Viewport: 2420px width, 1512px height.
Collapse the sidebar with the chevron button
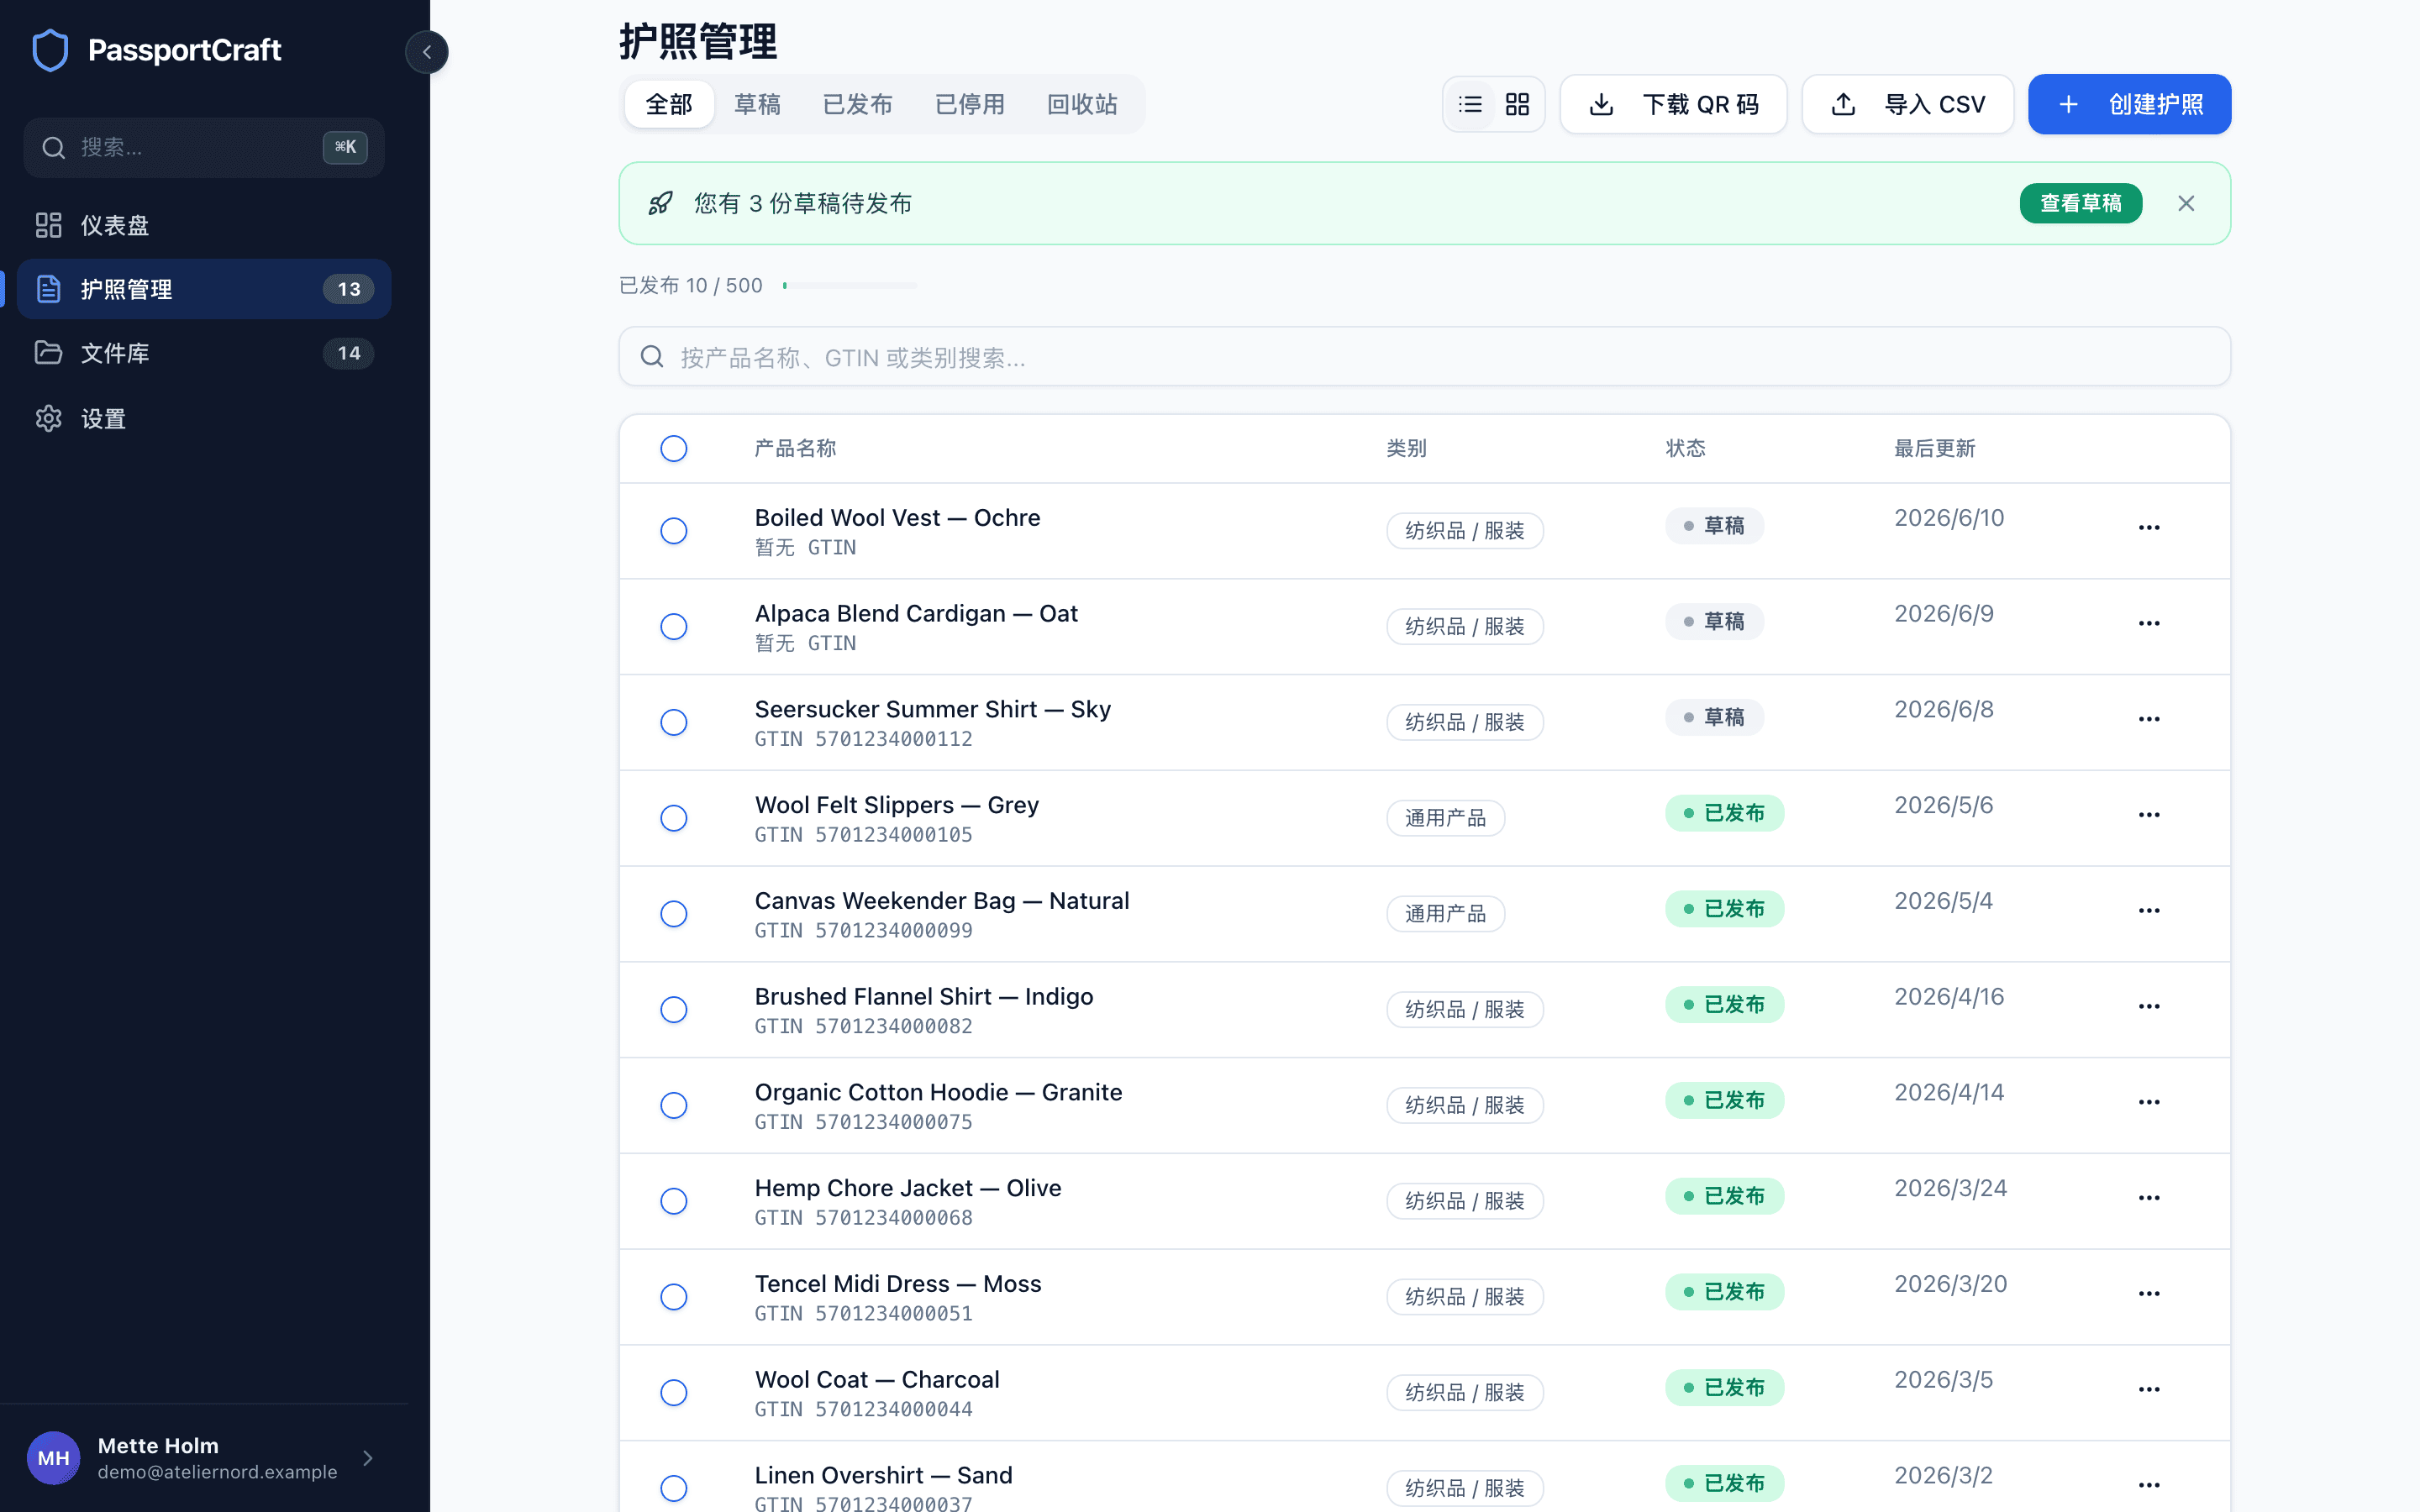(x=427, y=52)
